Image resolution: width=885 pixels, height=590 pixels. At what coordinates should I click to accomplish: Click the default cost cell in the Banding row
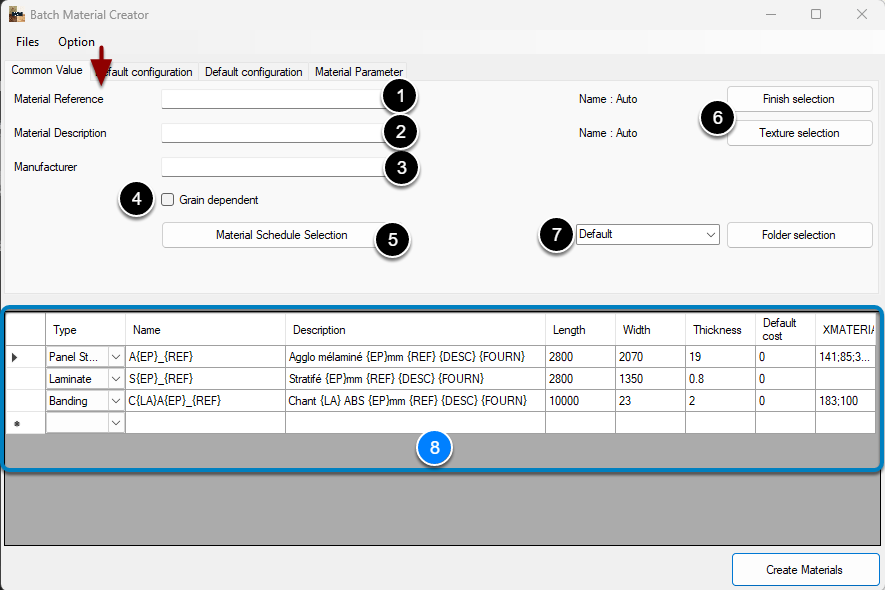(785, 401)
